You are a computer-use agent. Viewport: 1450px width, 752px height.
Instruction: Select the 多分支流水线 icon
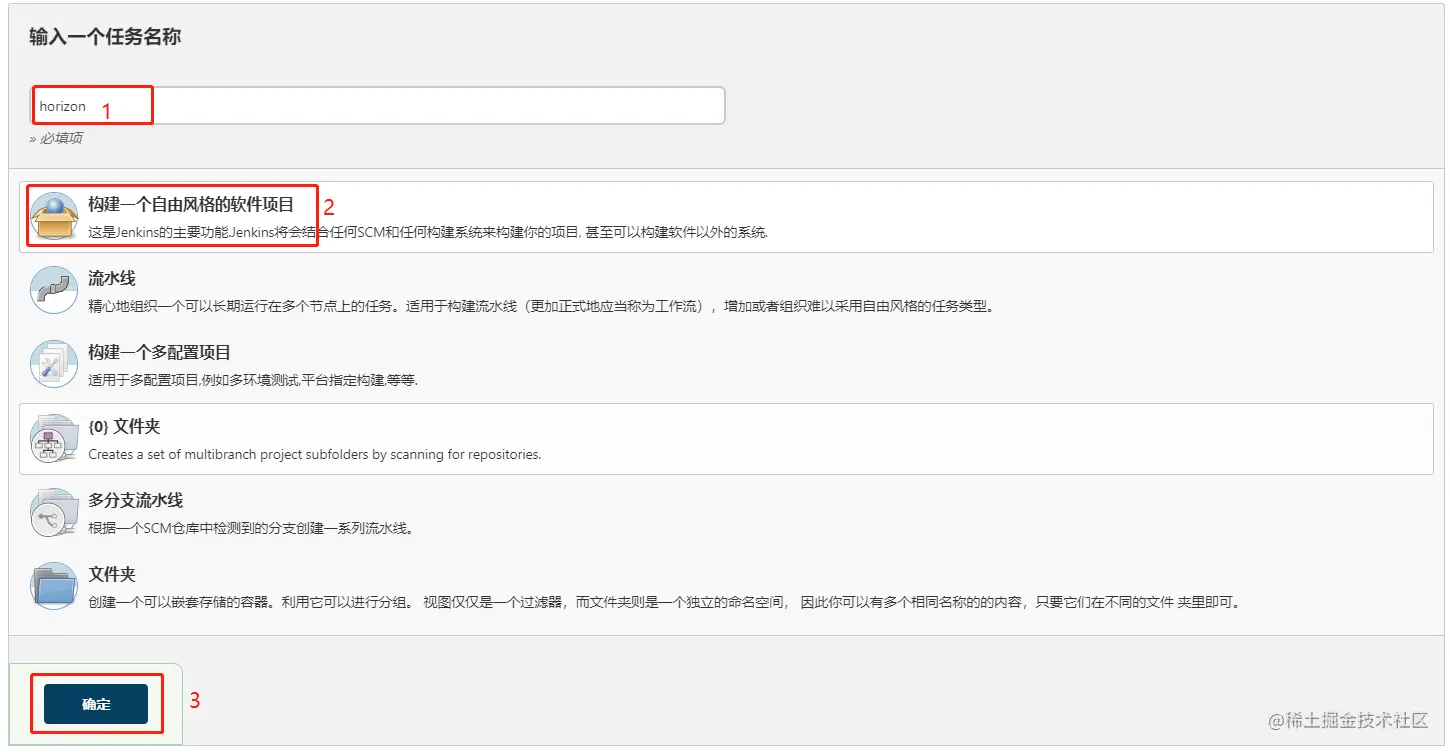(54, 512)
